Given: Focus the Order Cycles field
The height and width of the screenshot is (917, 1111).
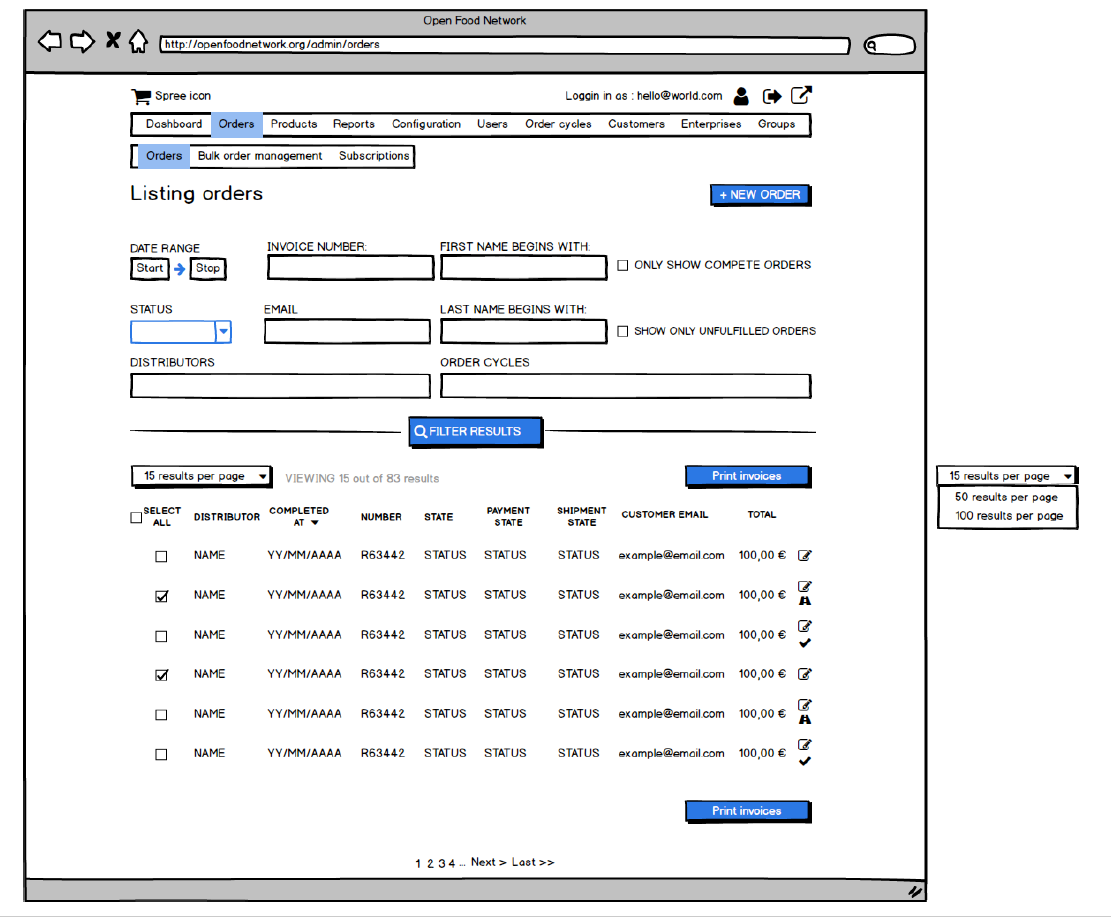Looking at the screenshot, I should point(626,387).
